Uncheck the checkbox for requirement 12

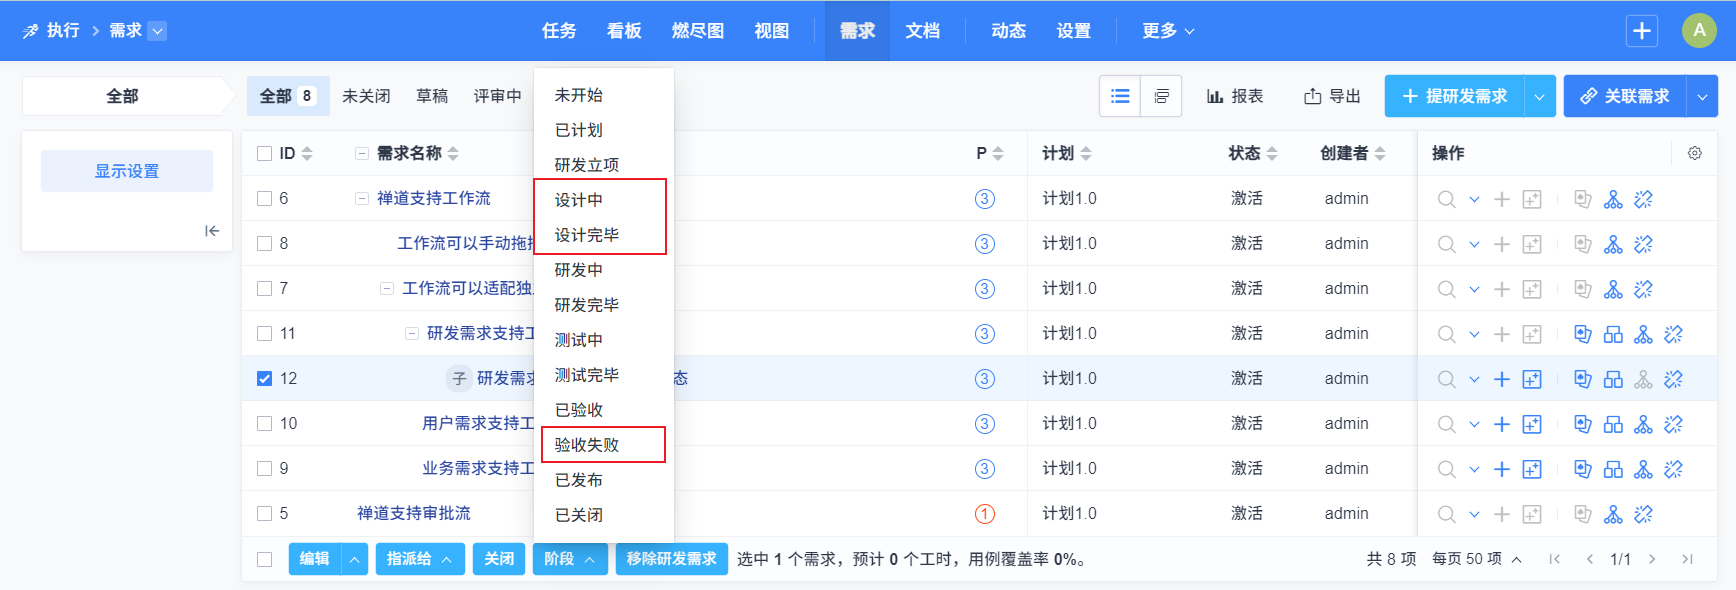(264, 378)
